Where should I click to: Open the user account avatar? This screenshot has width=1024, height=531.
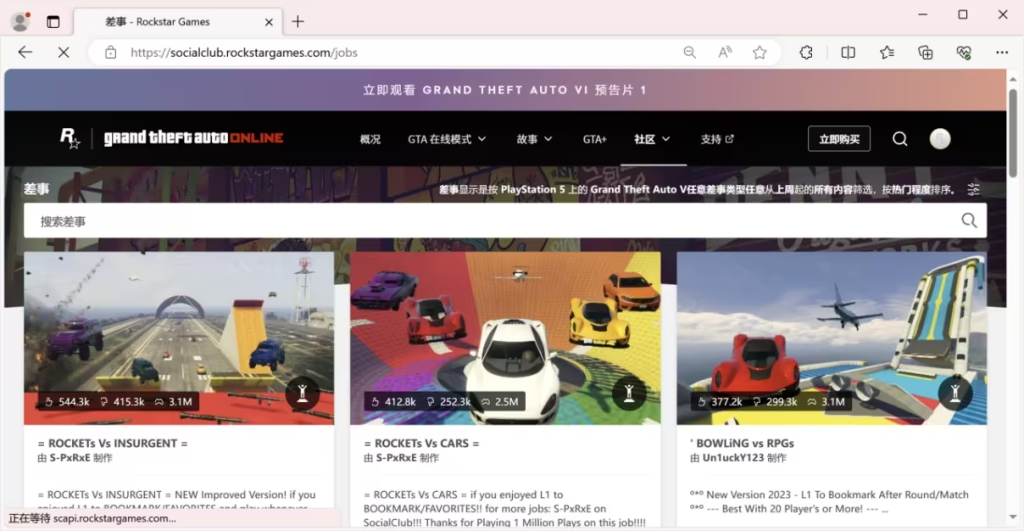tap(940, 138)
